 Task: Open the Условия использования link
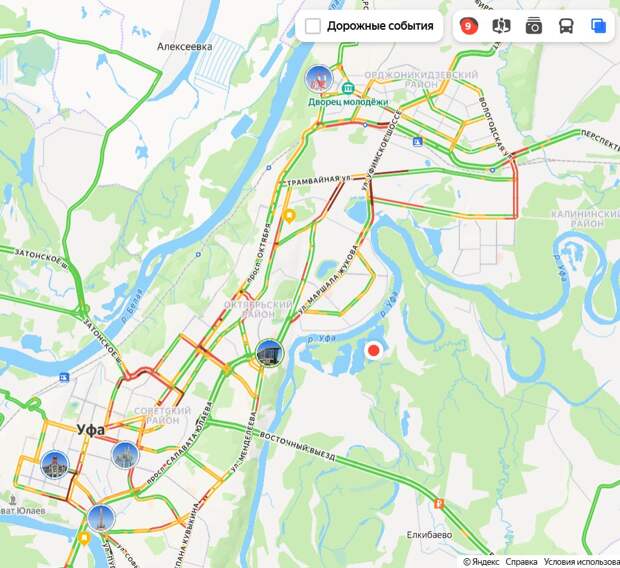tap(582, 562)
